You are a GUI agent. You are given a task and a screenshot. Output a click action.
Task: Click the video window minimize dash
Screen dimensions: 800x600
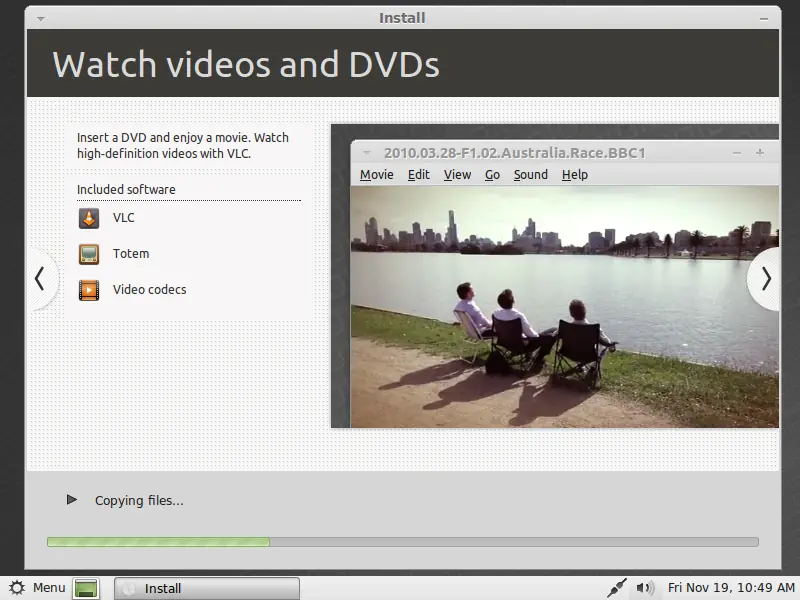coord(737,153)
